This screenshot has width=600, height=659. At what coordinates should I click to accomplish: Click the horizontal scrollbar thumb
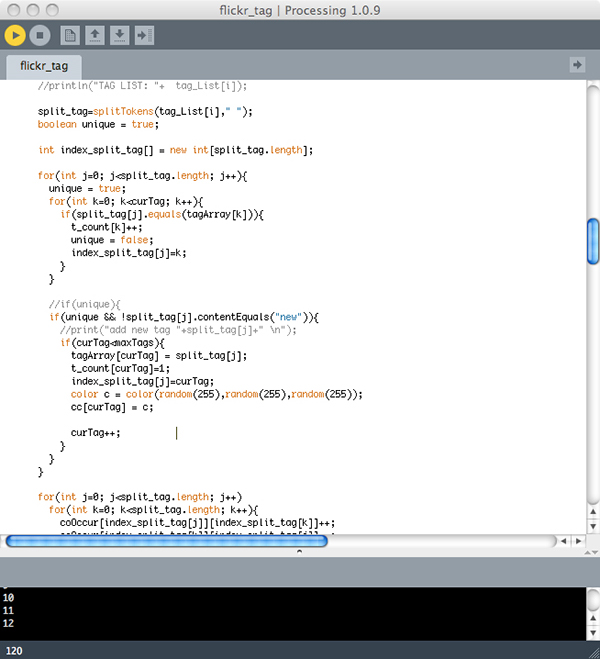167,541
